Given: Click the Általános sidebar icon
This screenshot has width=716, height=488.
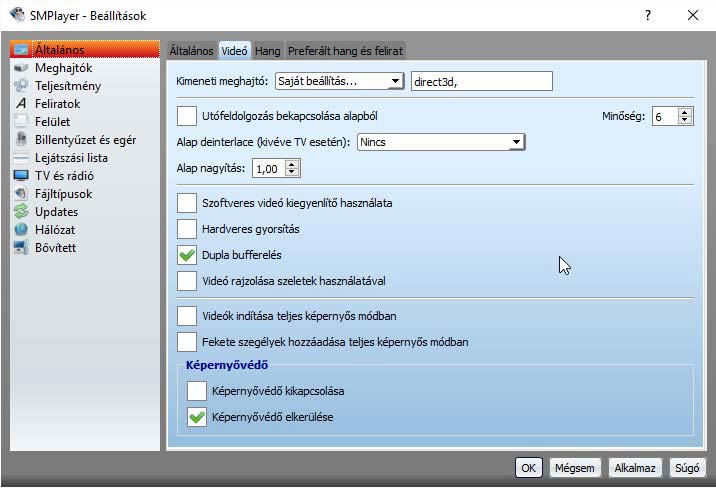Looking at the screenshot, I should click(x=21, y=49).
